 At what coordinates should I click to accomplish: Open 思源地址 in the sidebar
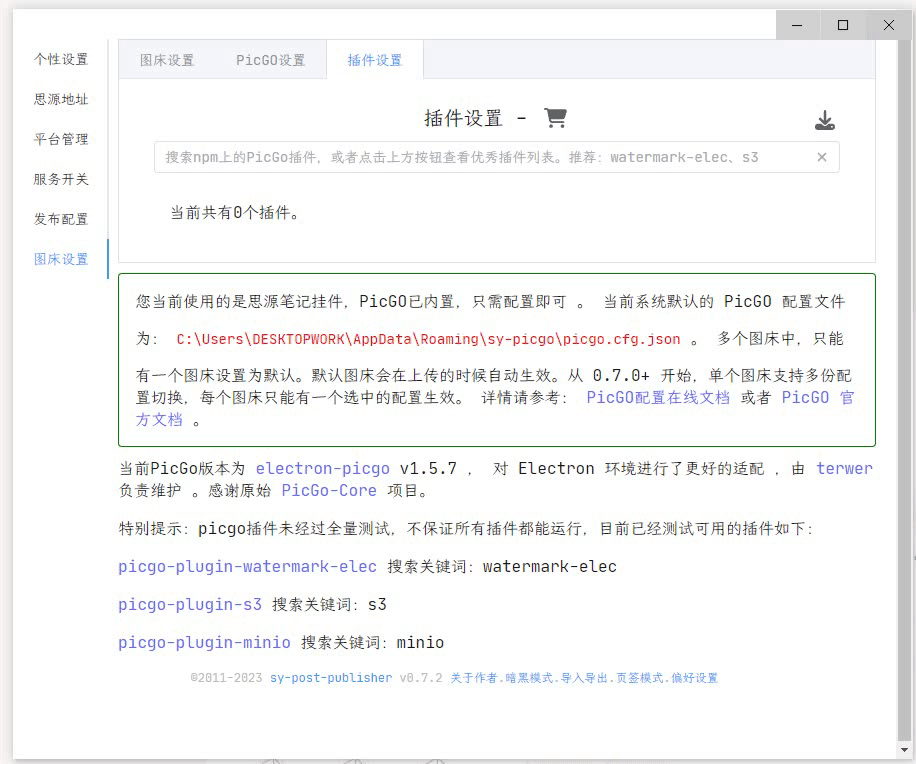point(61,99)
